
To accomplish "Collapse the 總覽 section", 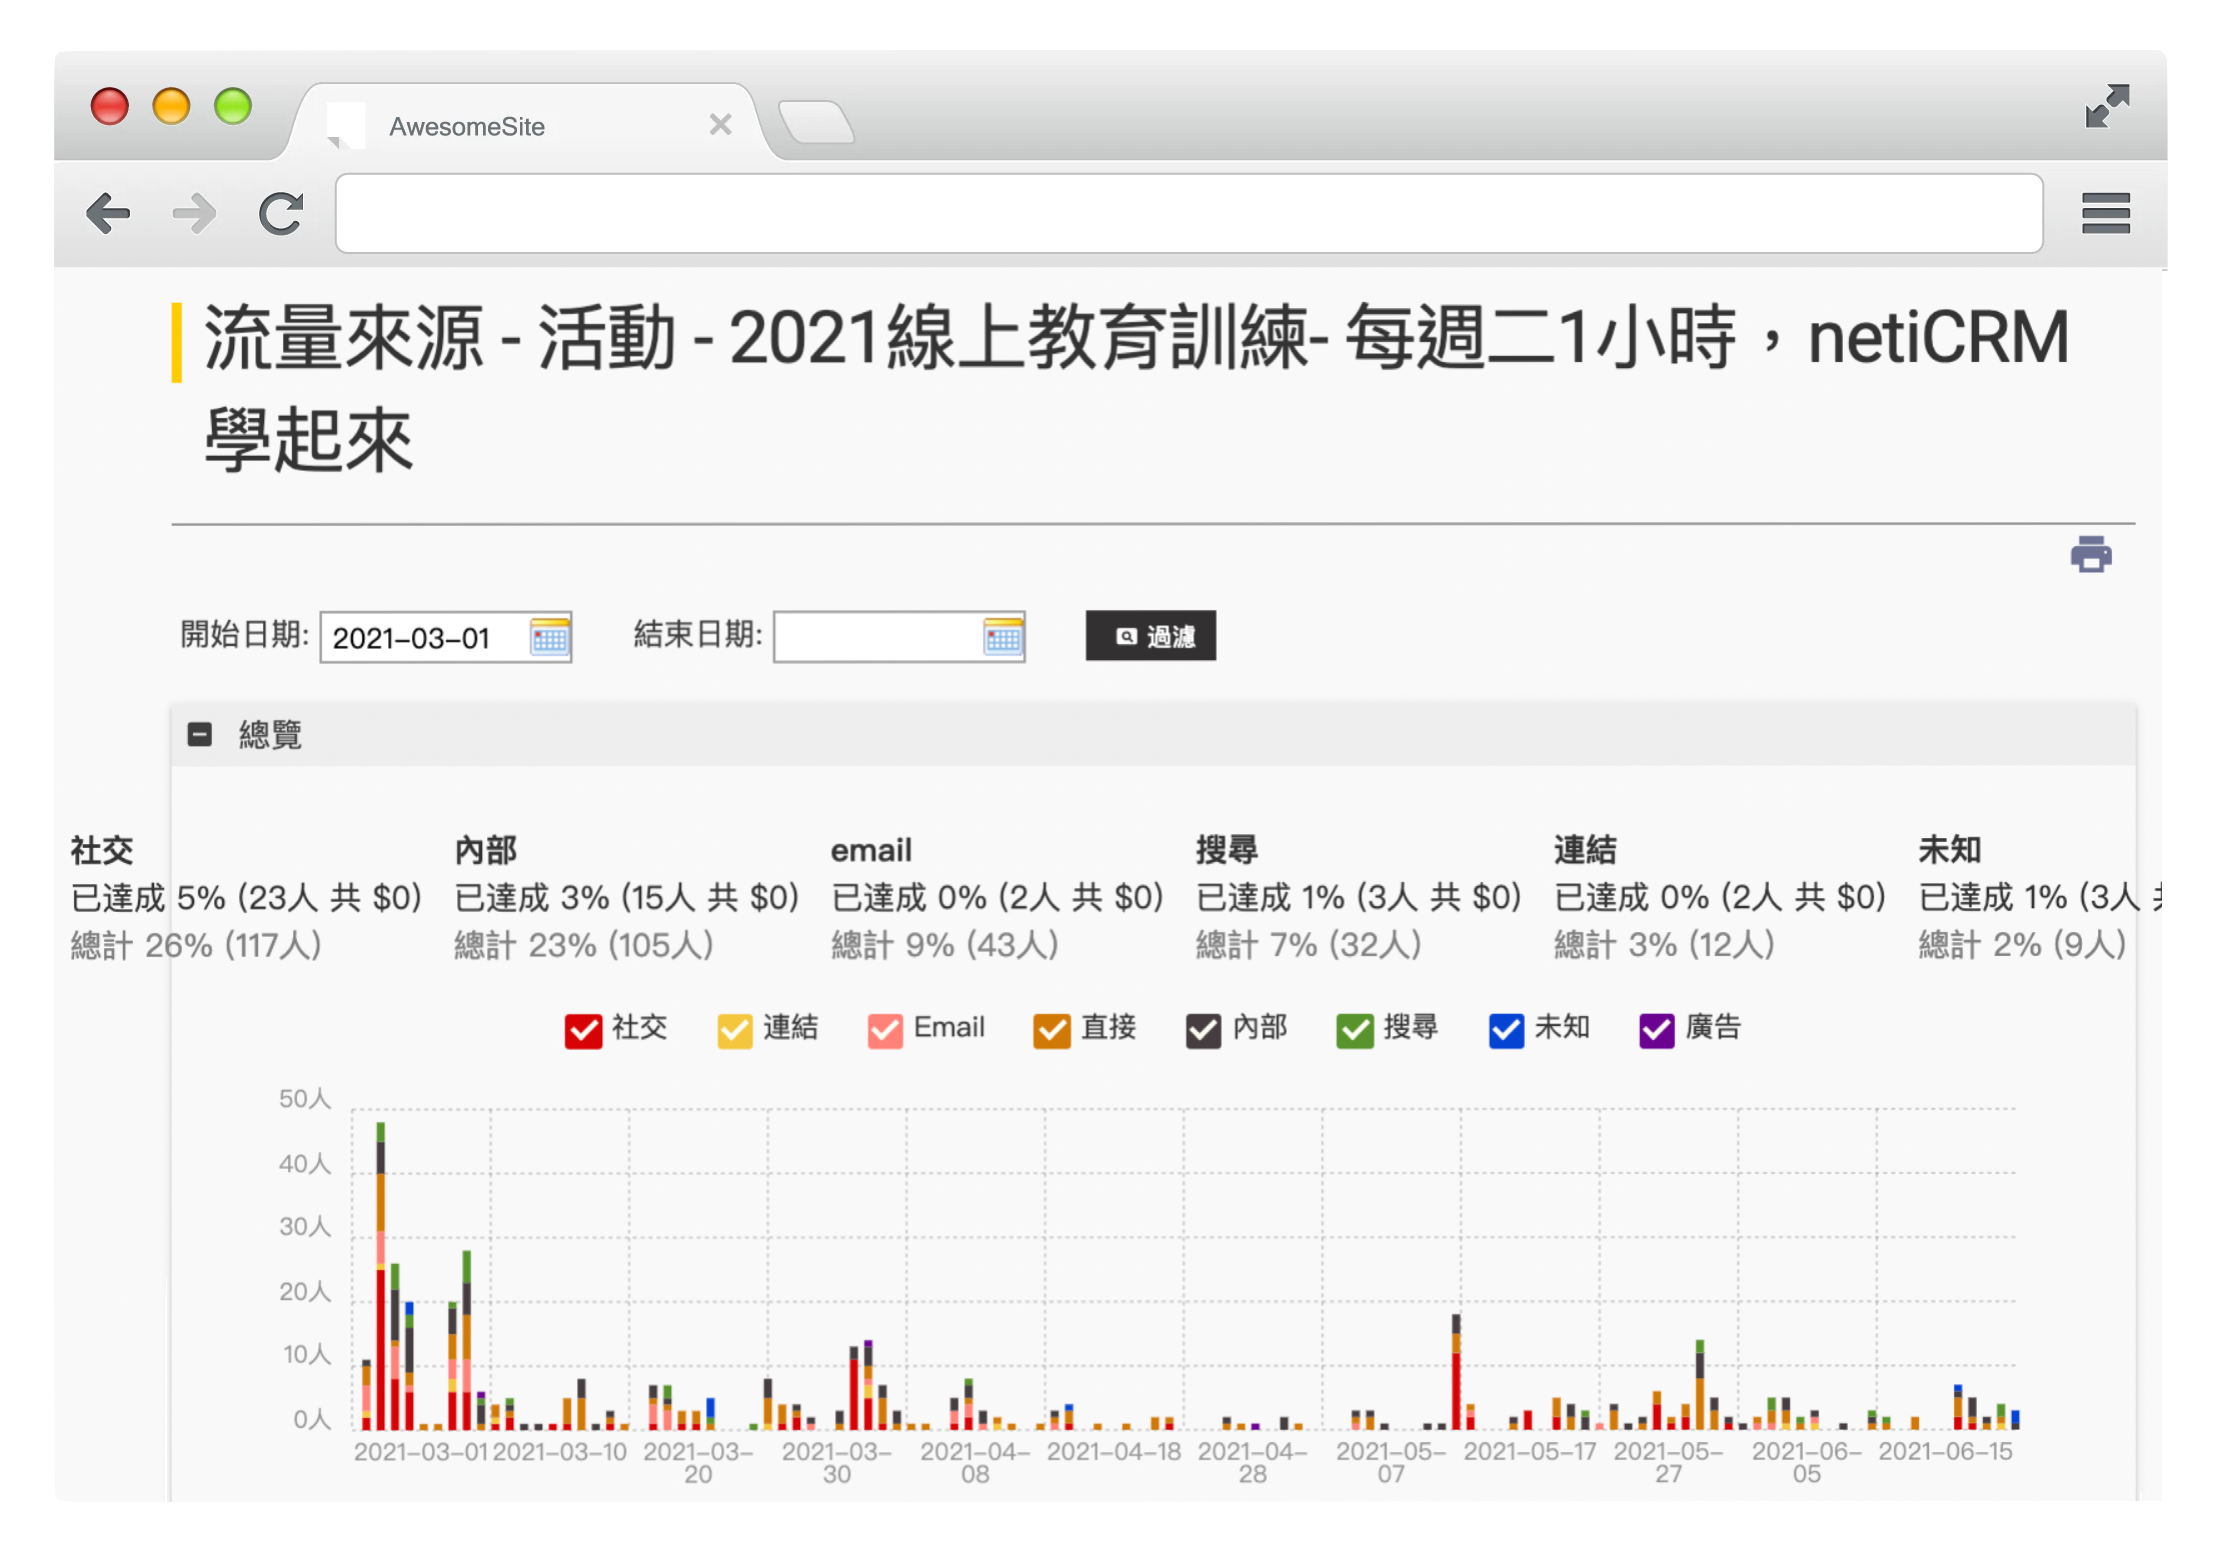I will click(200, 735).
